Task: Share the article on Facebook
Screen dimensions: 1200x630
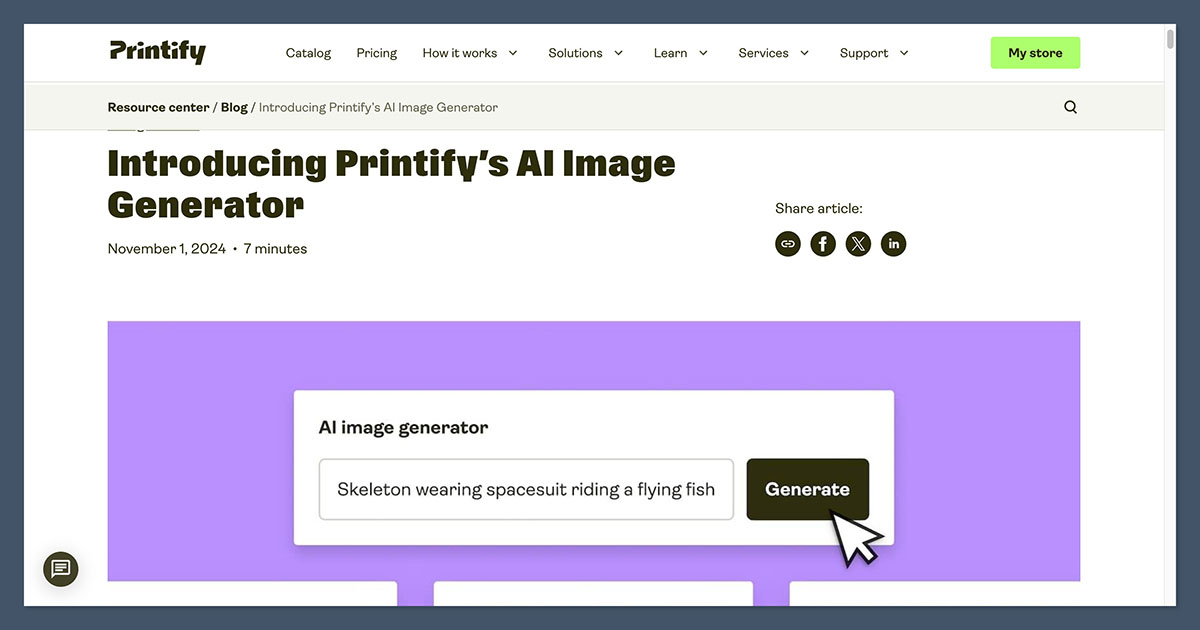Action: coord(823,243)
